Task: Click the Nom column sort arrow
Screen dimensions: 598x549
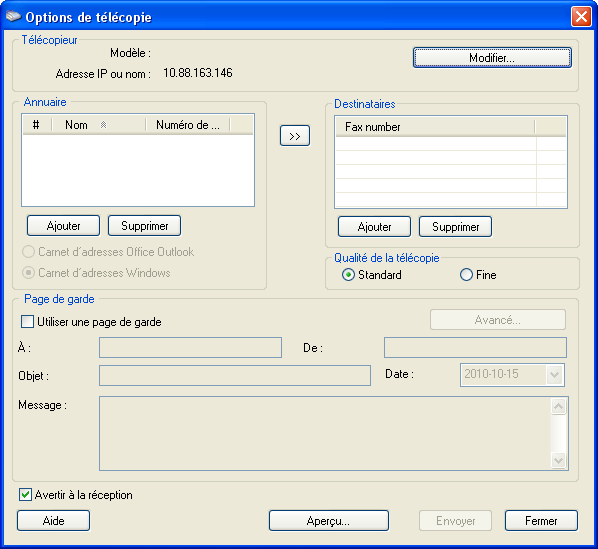Action: (x=103, y=125)
